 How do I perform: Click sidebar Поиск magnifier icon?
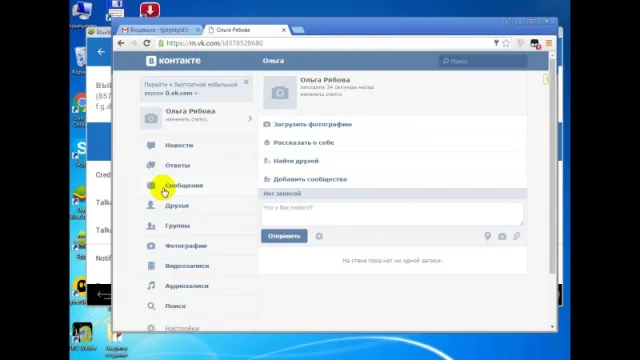(151, 306)
